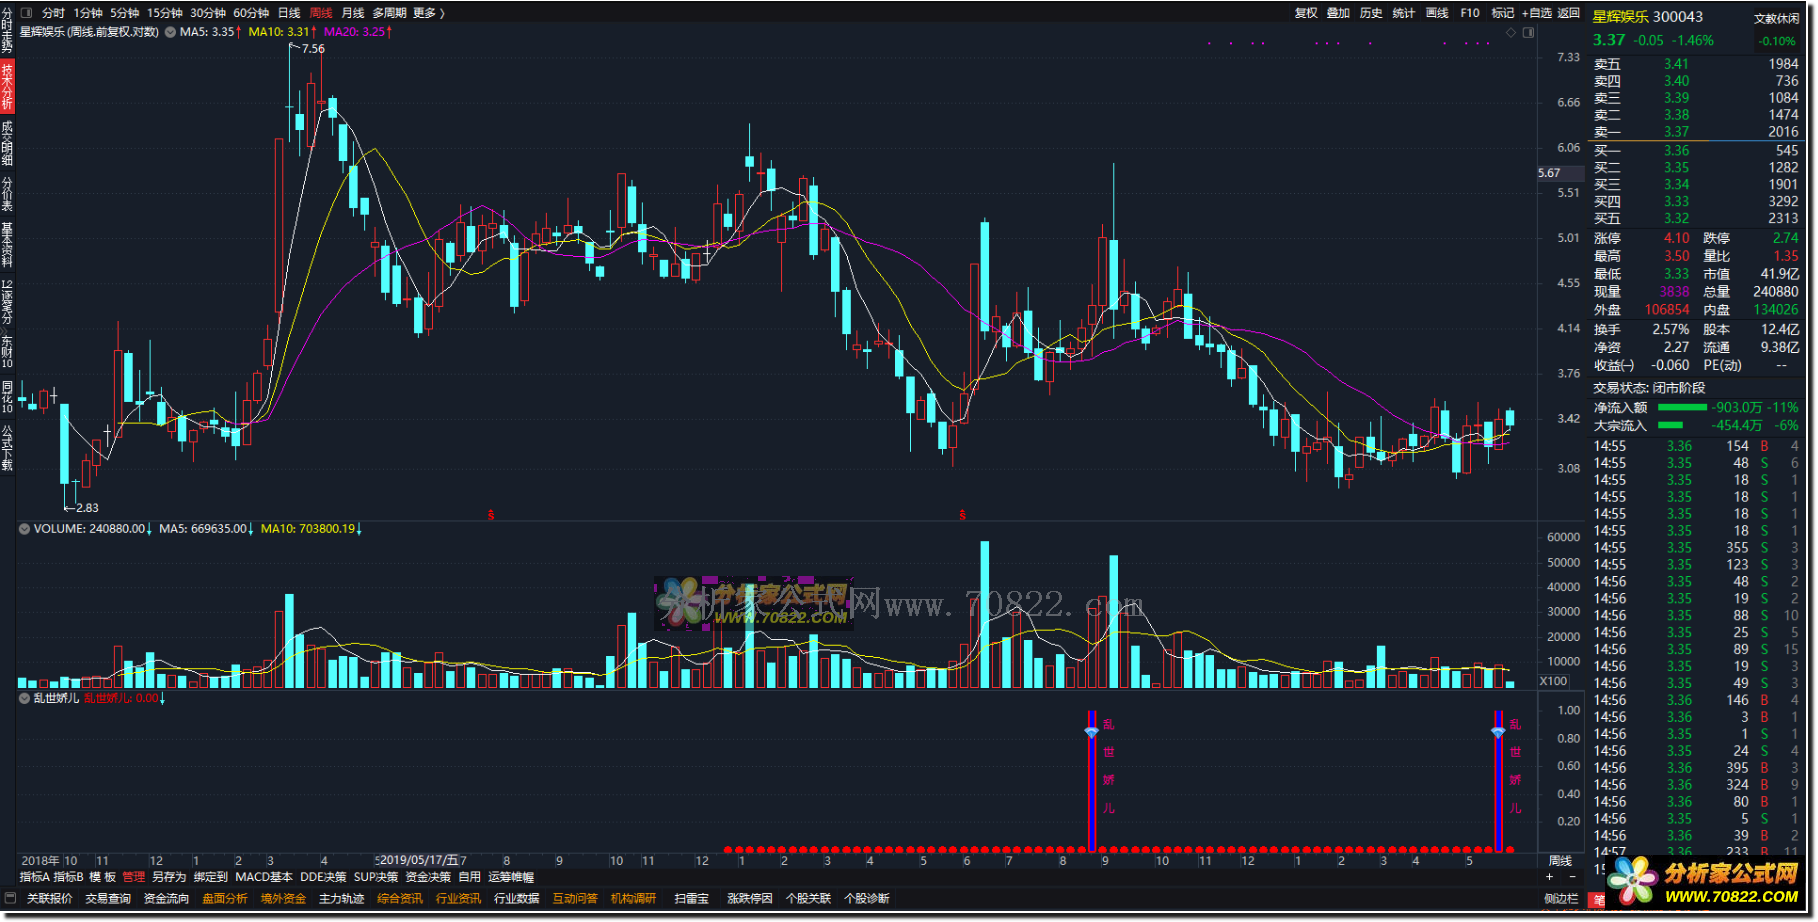Image resolution: width=1818 pixels, height=922 pixels.
Task: Open the 成交明细 sidebar tab
Action: click(7, 143)
